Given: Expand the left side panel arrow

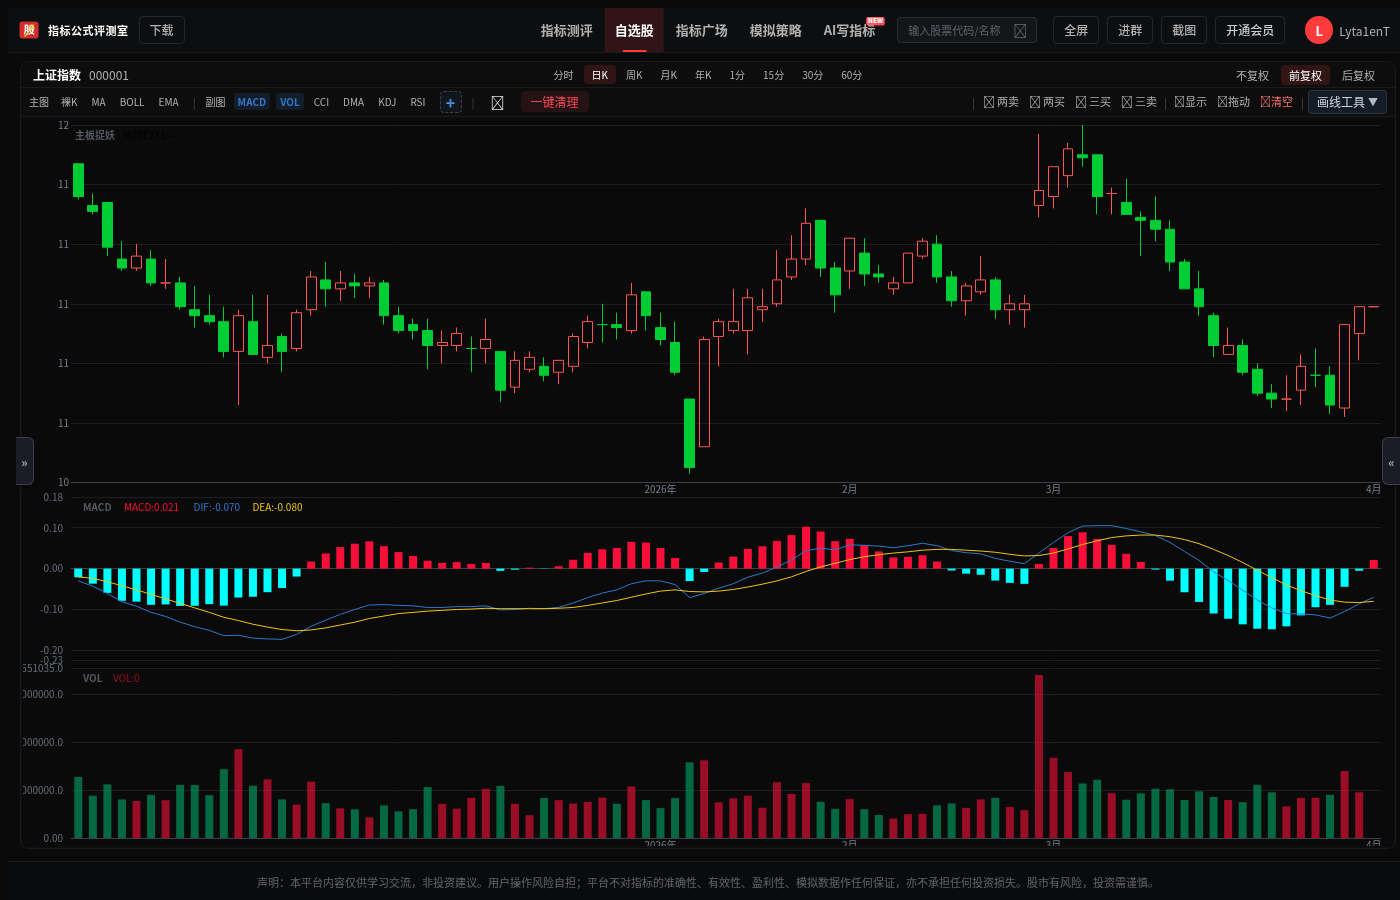Looking at the screenshot, I should tap(25, 461).
